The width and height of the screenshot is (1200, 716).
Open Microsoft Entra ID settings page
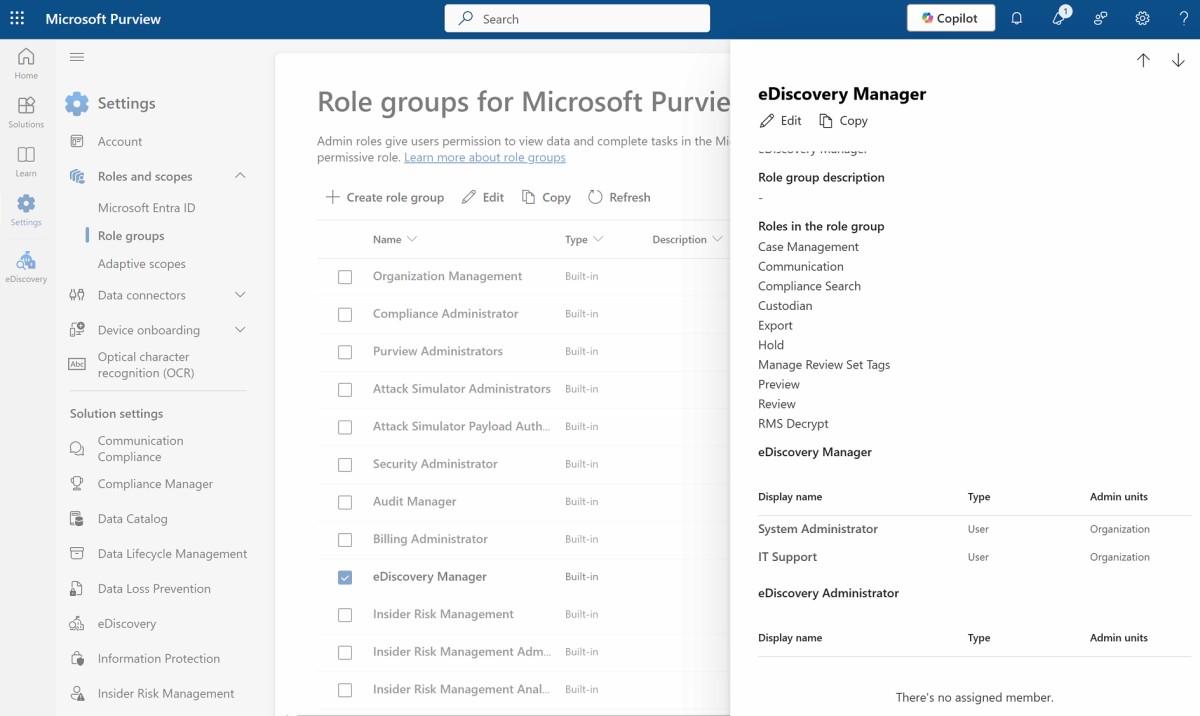147,208
